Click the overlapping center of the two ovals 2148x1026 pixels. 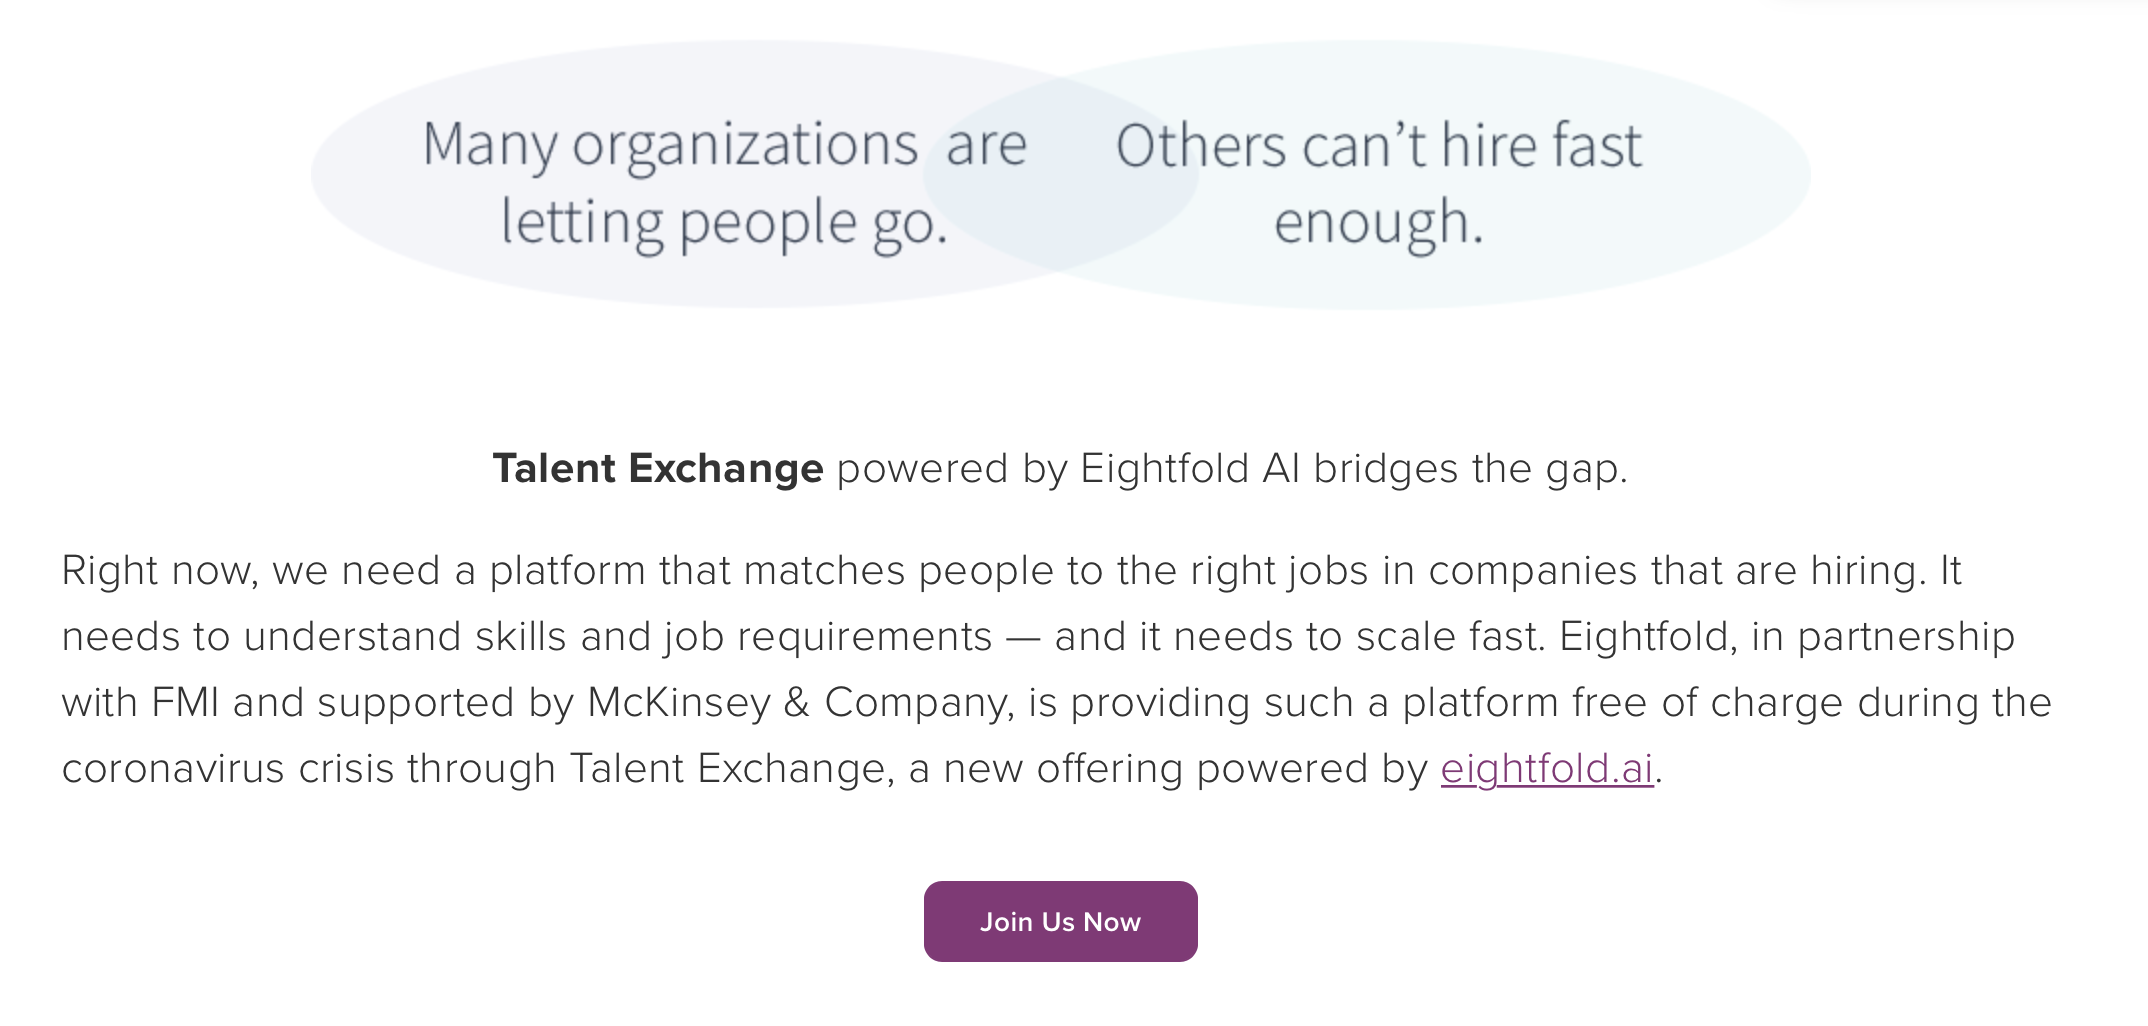click(x=1061, y=175)
